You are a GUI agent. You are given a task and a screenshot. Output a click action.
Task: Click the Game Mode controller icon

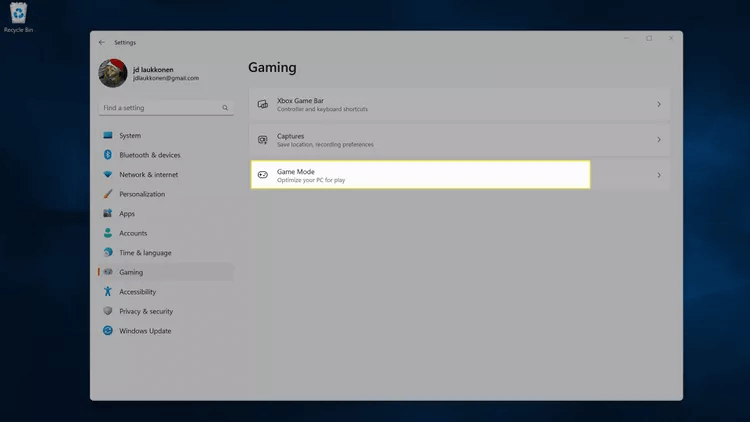[263, 175]
